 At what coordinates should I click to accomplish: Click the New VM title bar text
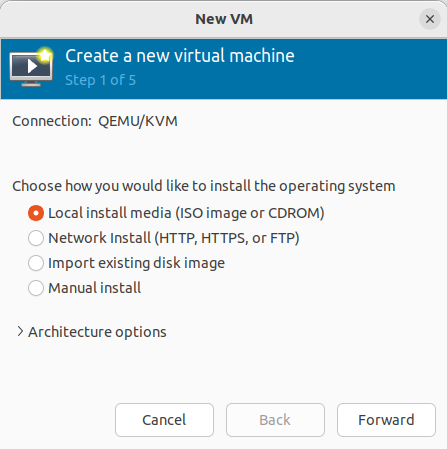[224, 19]
